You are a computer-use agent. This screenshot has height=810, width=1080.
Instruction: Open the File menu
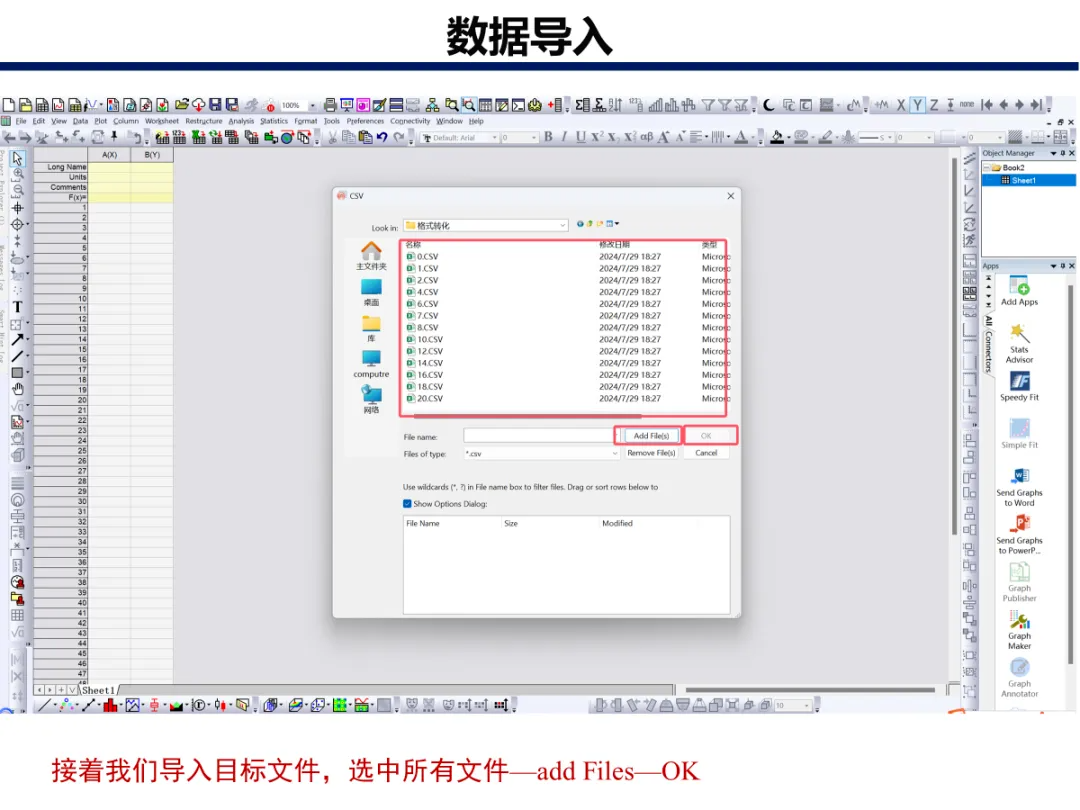[x=21, y=121]
